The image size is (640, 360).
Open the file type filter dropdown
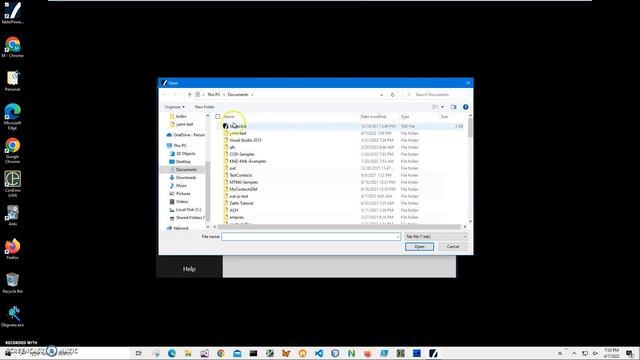[436, 237]
